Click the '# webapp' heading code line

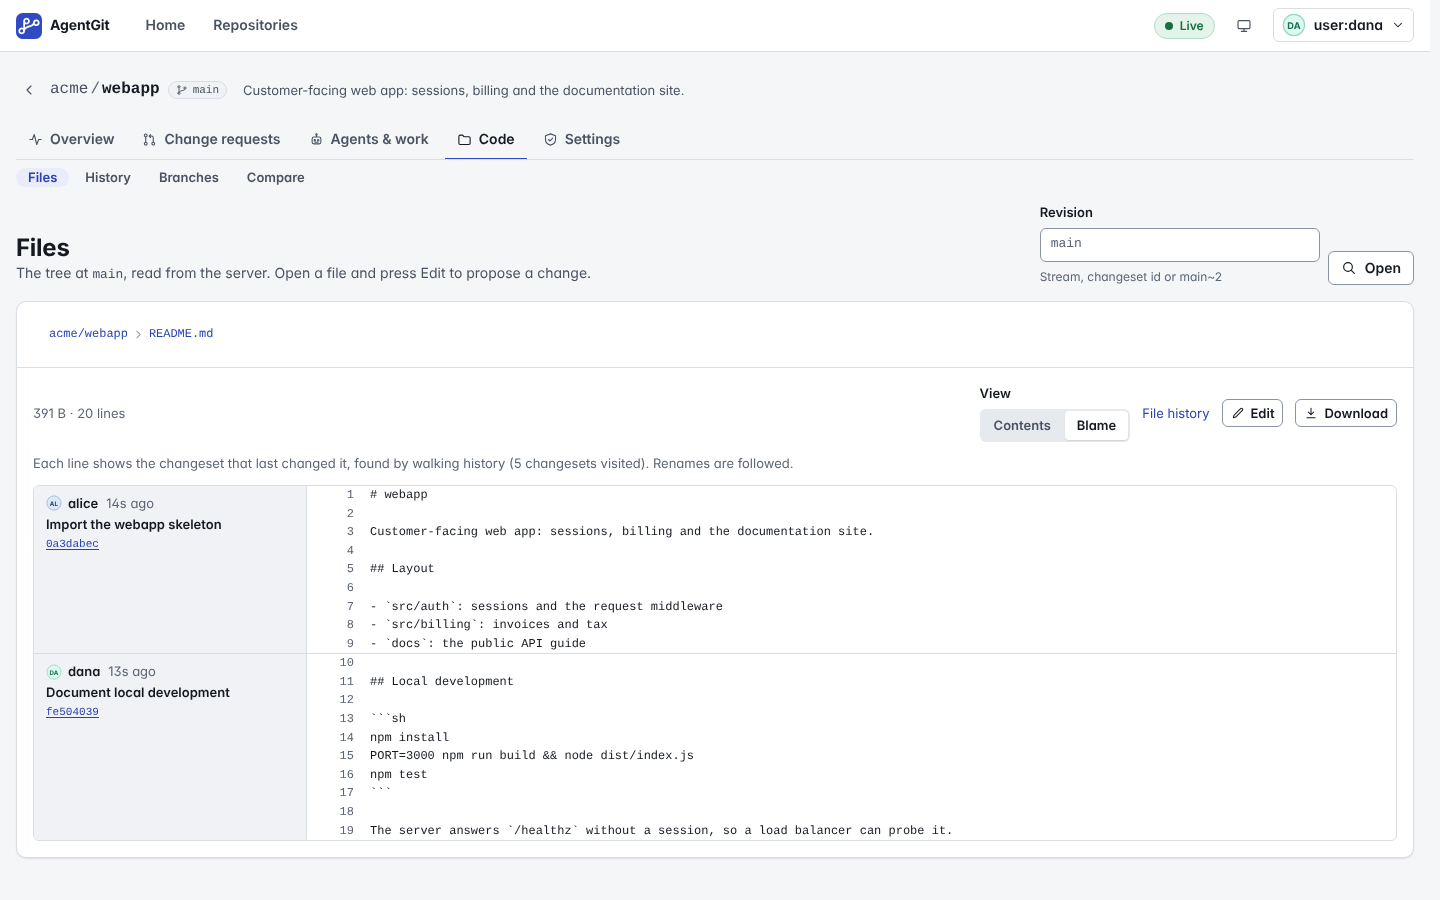[x=399, y=494]
